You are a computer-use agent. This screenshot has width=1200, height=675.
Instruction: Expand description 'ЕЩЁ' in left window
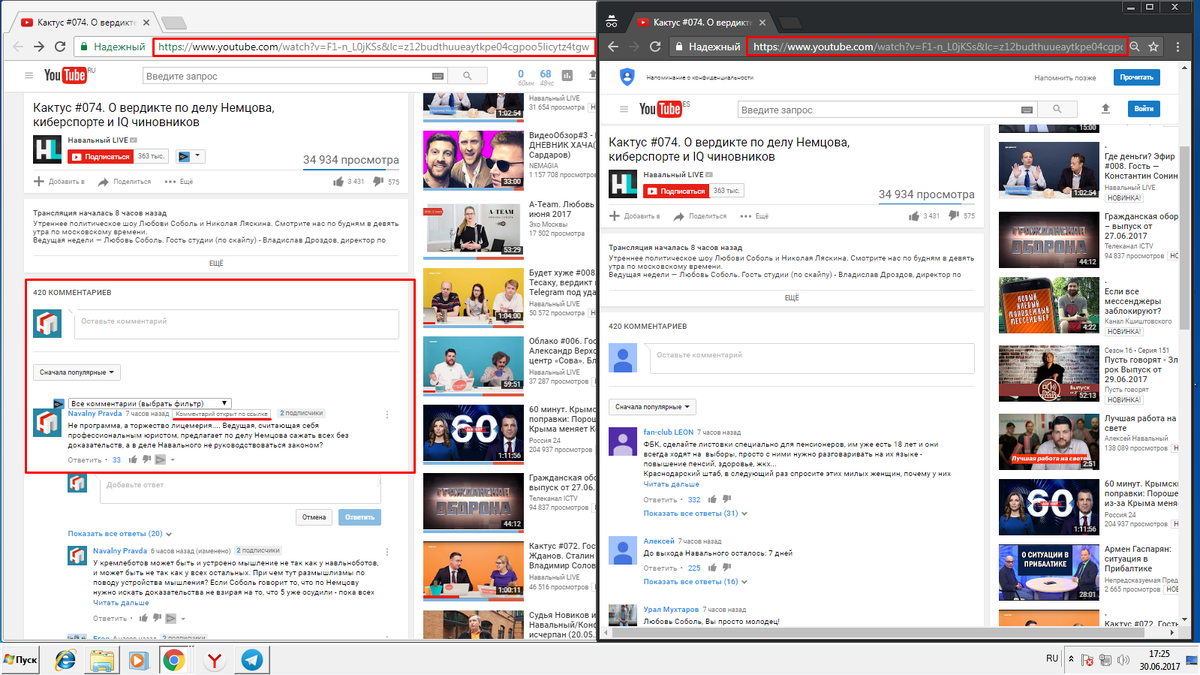coord(216,262)
